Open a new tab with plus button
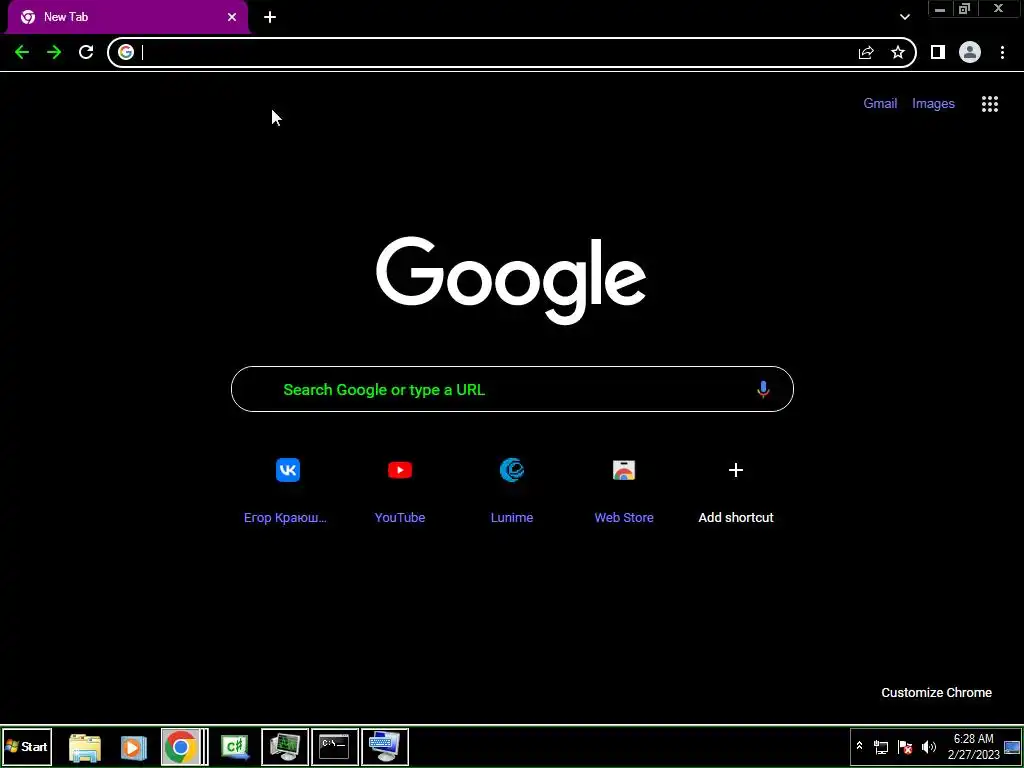Viewport: 1024px width, 768px height. [x=270, y=17]
